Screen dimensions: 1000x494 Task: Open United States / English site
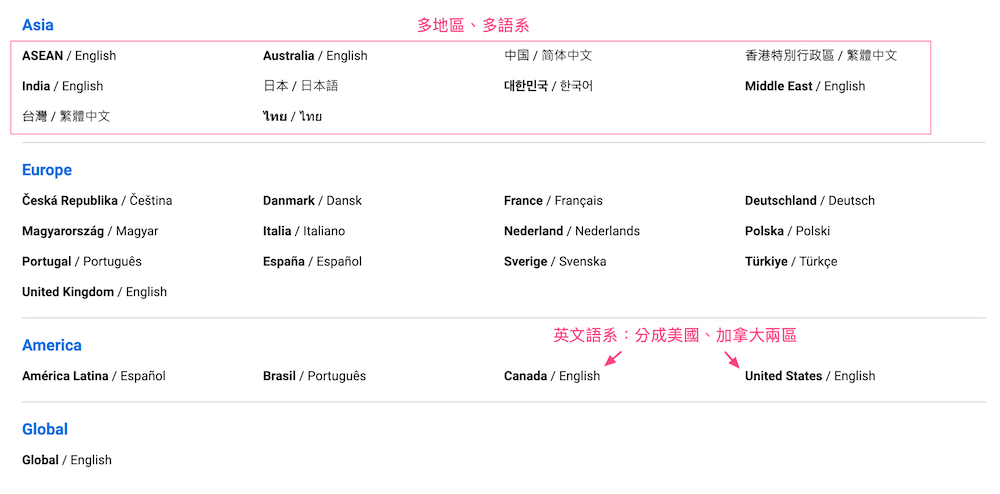(x=810, y=376)
